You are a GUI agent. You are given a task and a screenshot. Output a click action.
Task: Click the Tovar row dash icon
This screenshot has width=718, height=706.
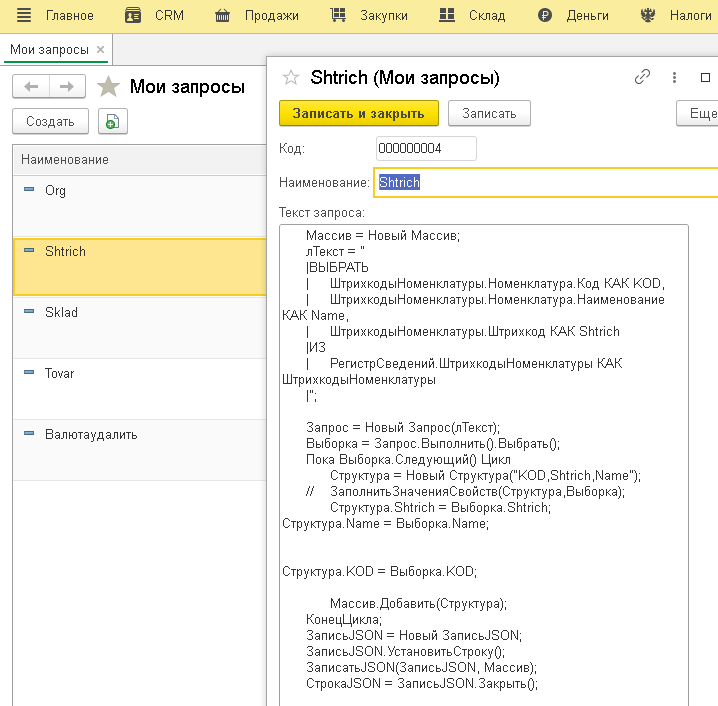click(29, 372)
